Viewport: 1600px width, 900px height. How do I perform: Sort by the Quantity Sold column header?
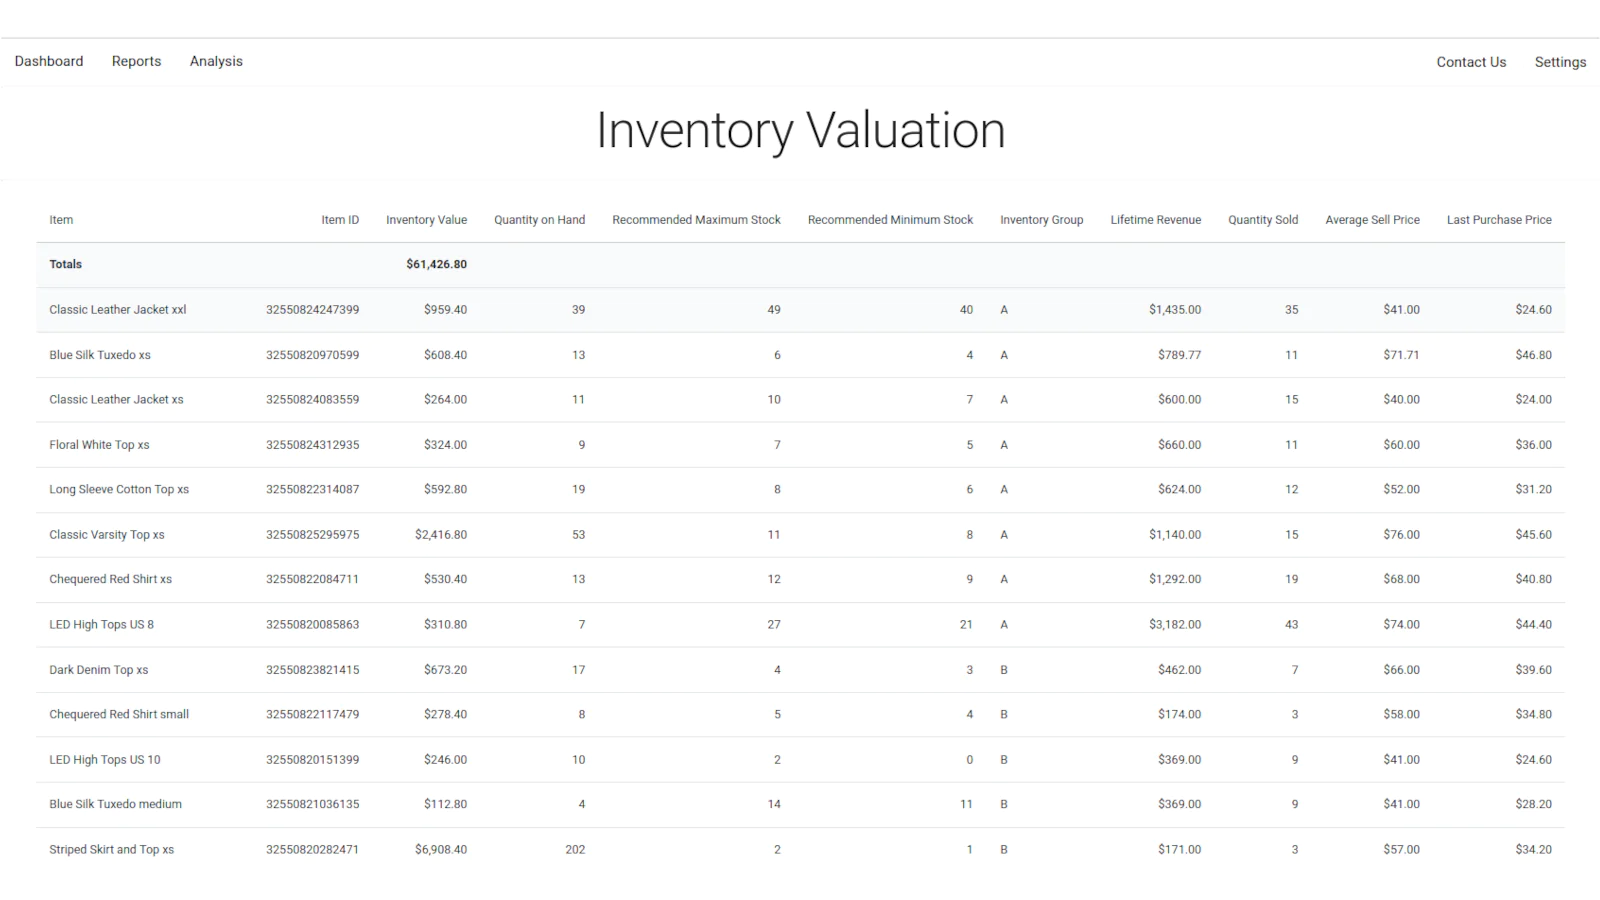coord(1263,220)
